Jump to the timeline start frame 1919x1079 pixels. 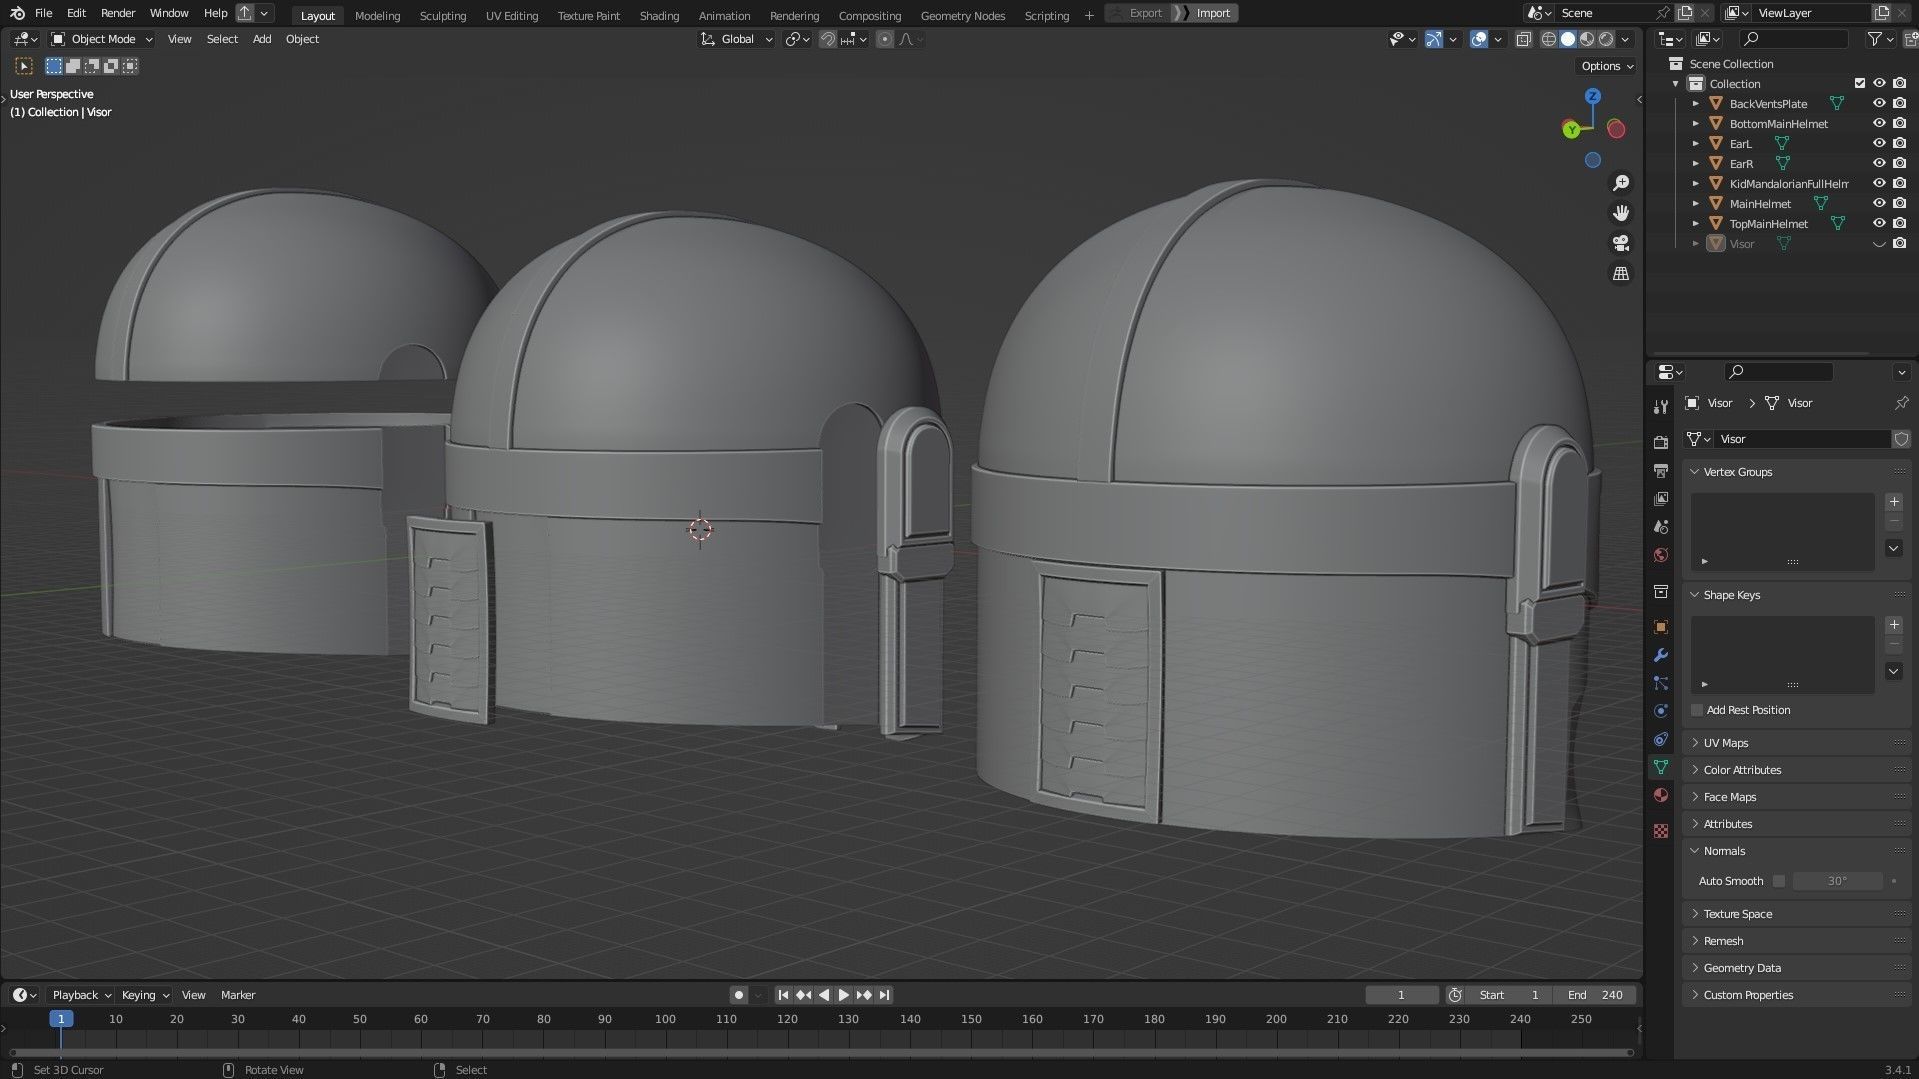[783, 995]
